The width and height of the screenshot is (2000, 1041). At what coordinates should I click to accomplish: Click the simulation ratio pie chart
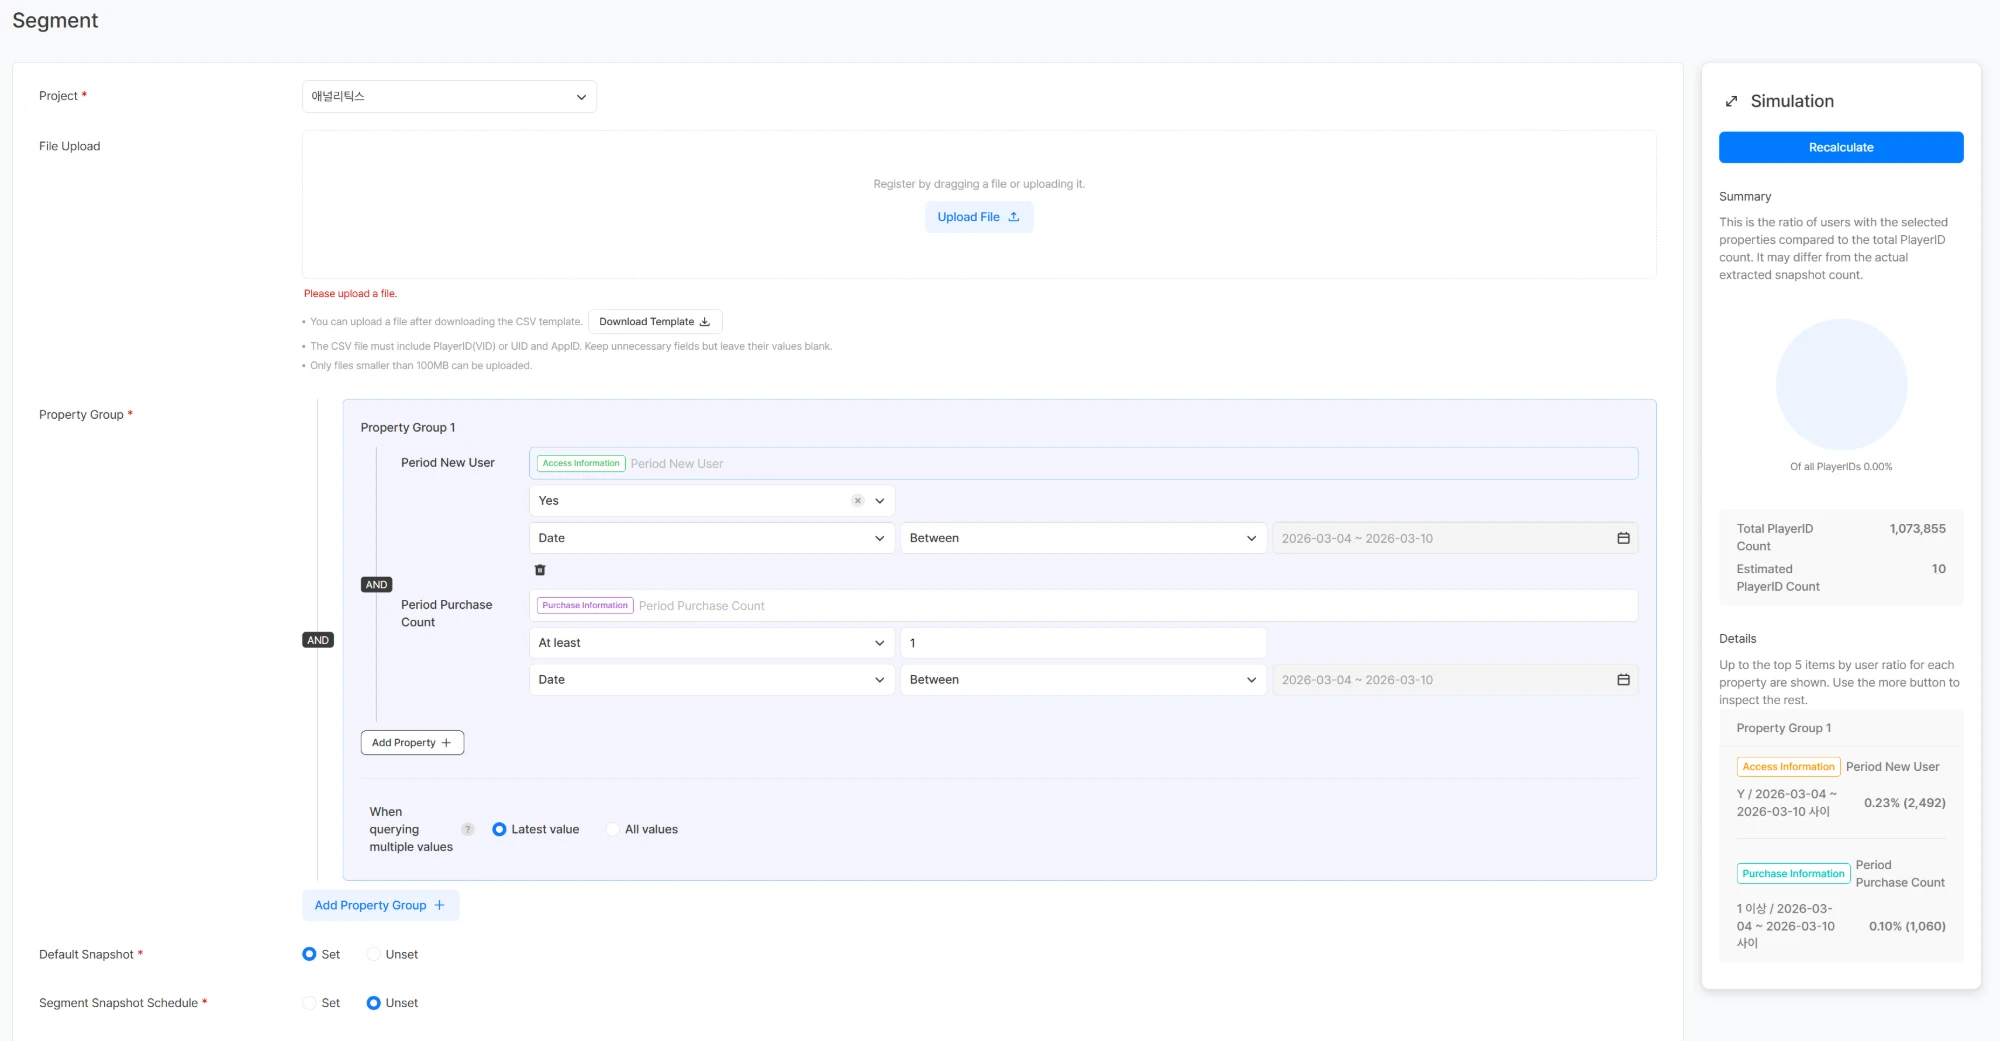[x=1841, y=385]
